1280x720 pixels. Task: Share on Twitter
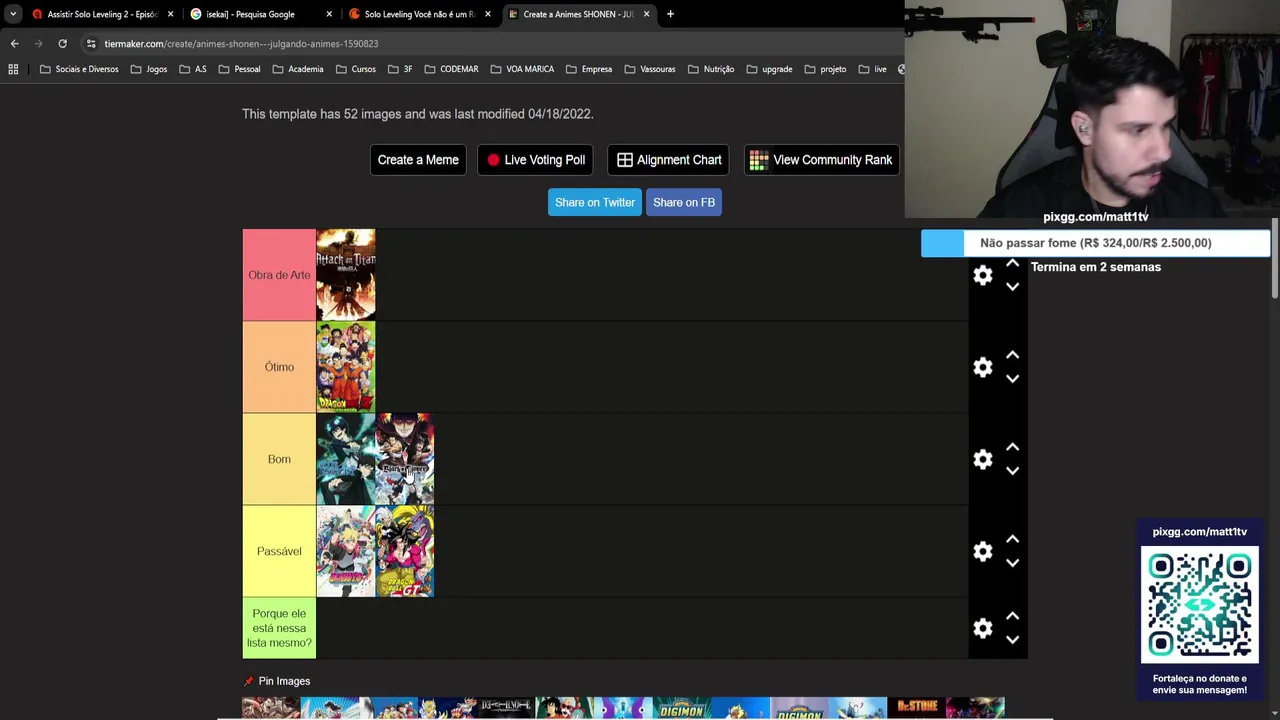coord(595,202)
